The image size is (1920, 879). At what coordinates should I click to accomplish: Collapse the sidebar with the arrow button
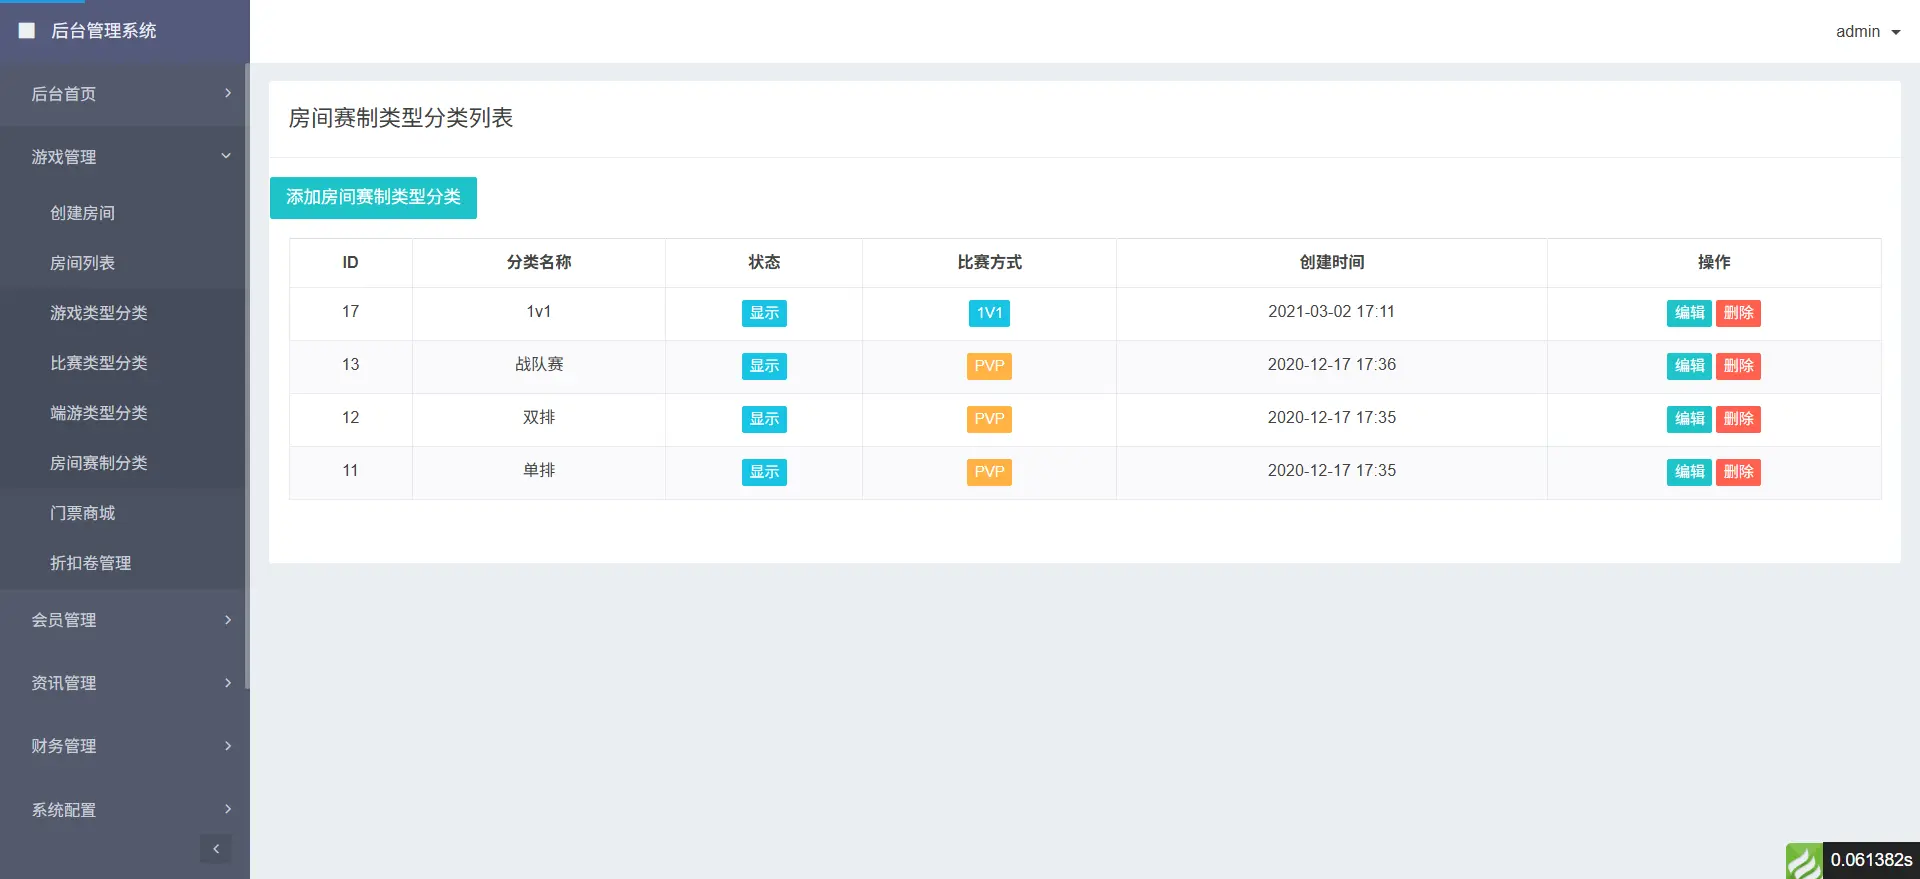pos(216,849)
